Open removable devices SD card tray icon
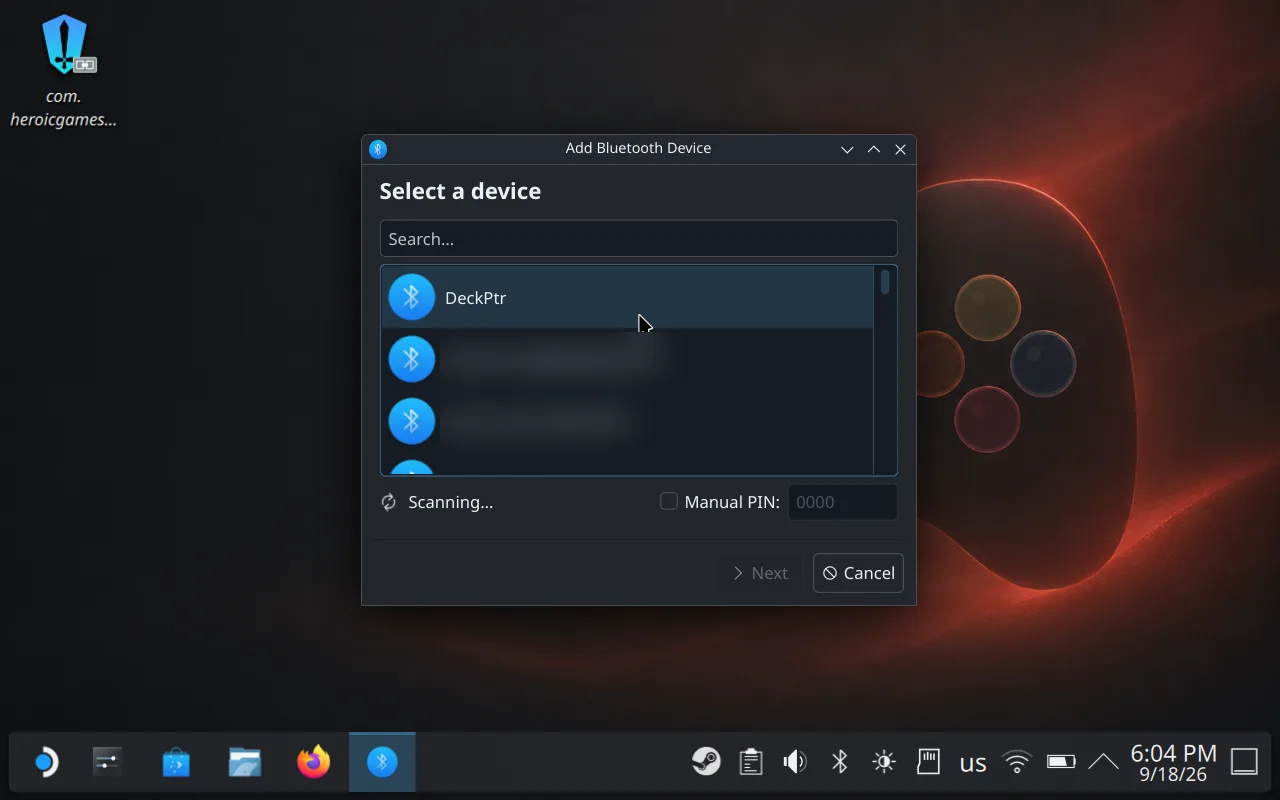 [928, 762]
